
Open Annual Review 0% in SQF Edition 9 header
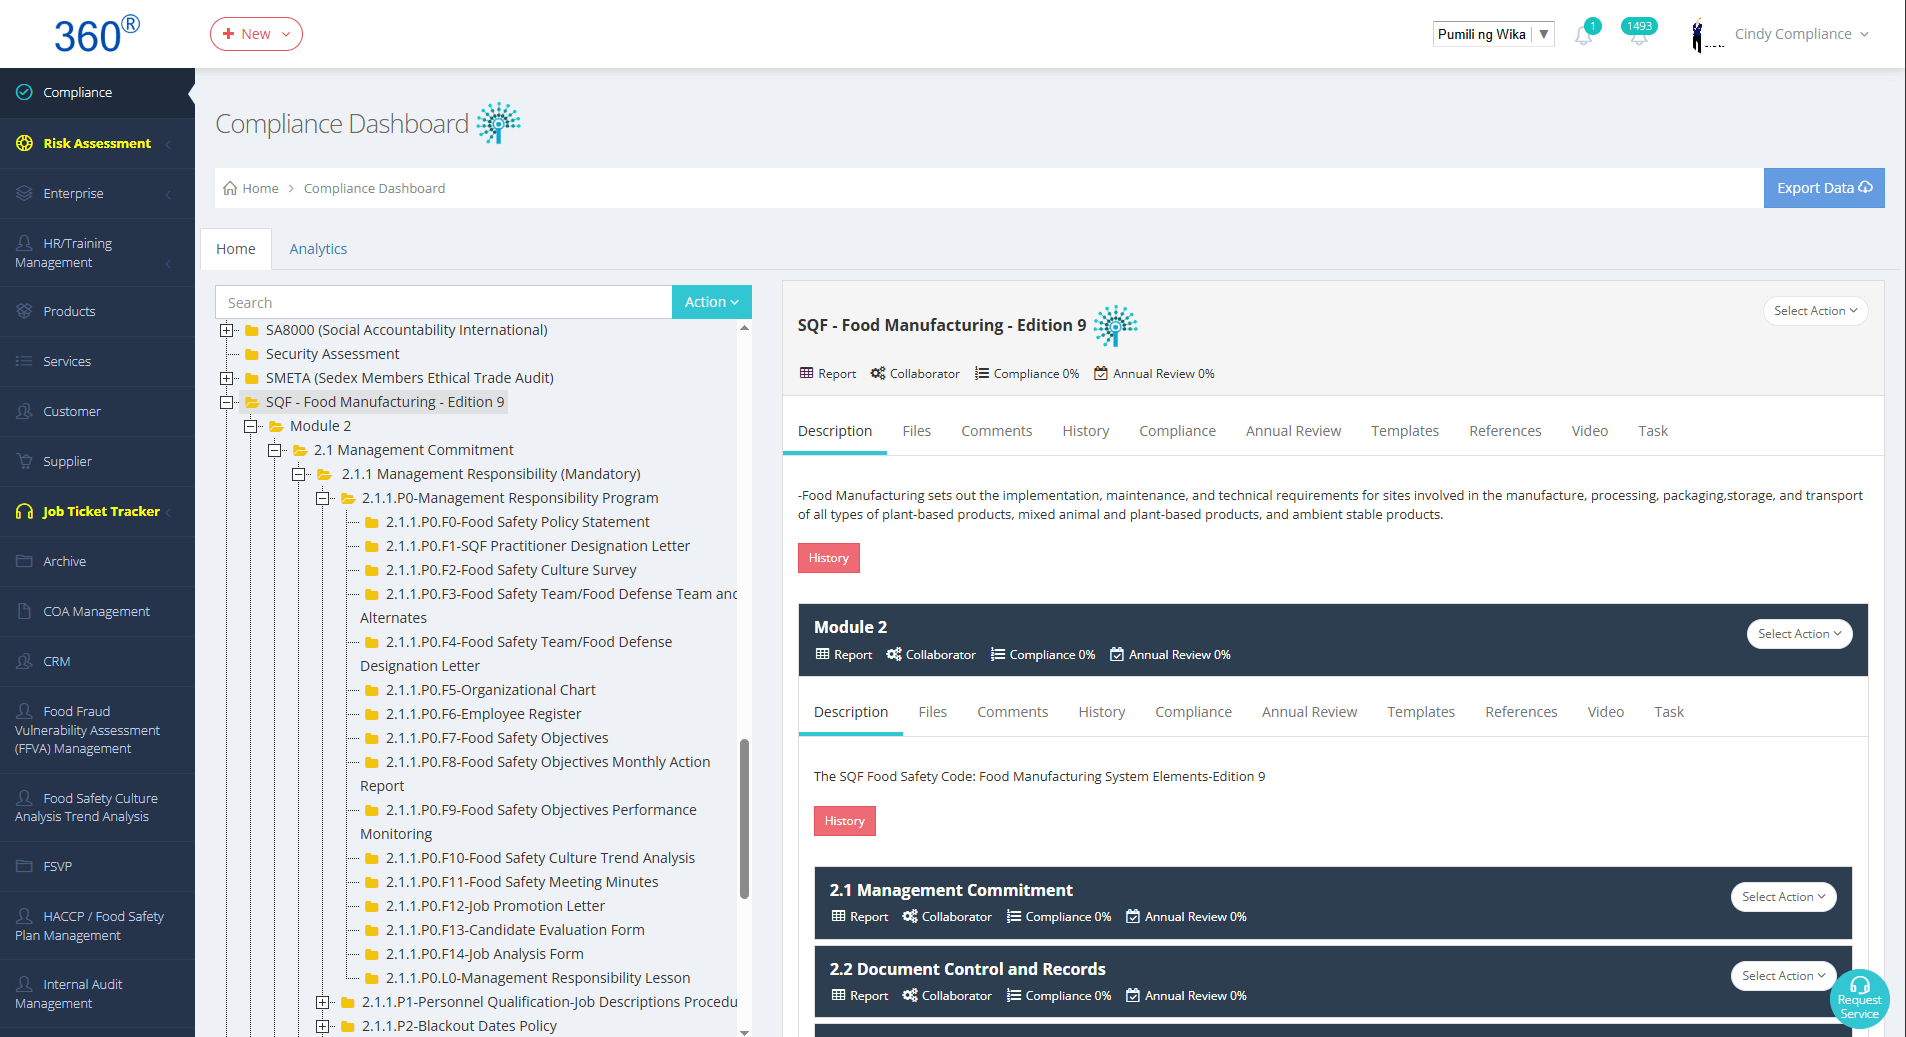1154,373
